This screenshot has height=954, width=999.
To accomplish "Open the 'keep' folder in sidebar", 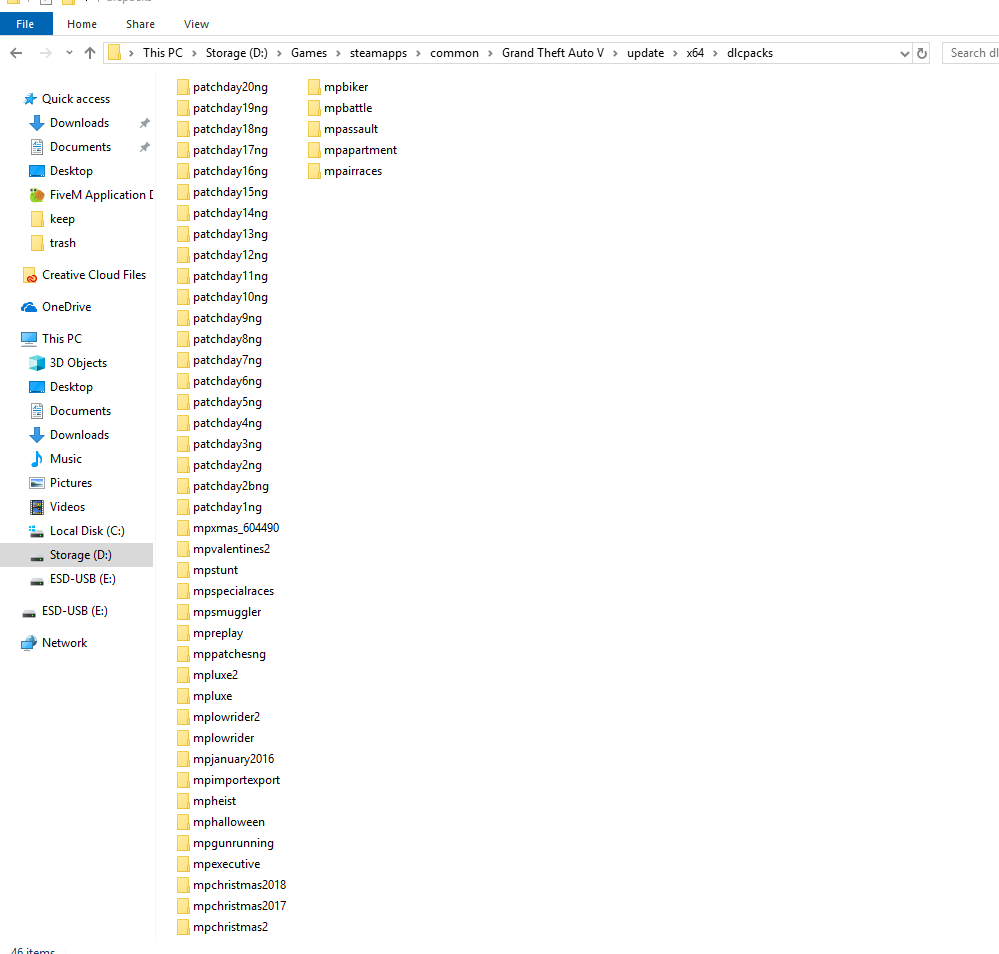I will [x=62, y=219].
